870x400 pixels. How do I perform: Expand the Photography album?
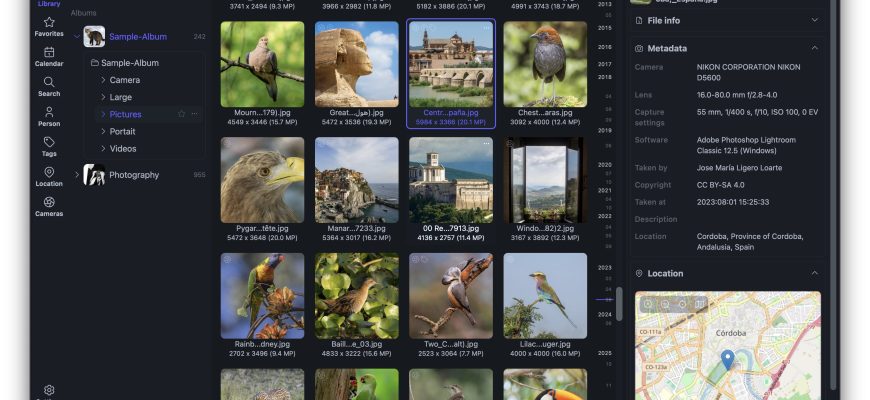pos(77,175)
